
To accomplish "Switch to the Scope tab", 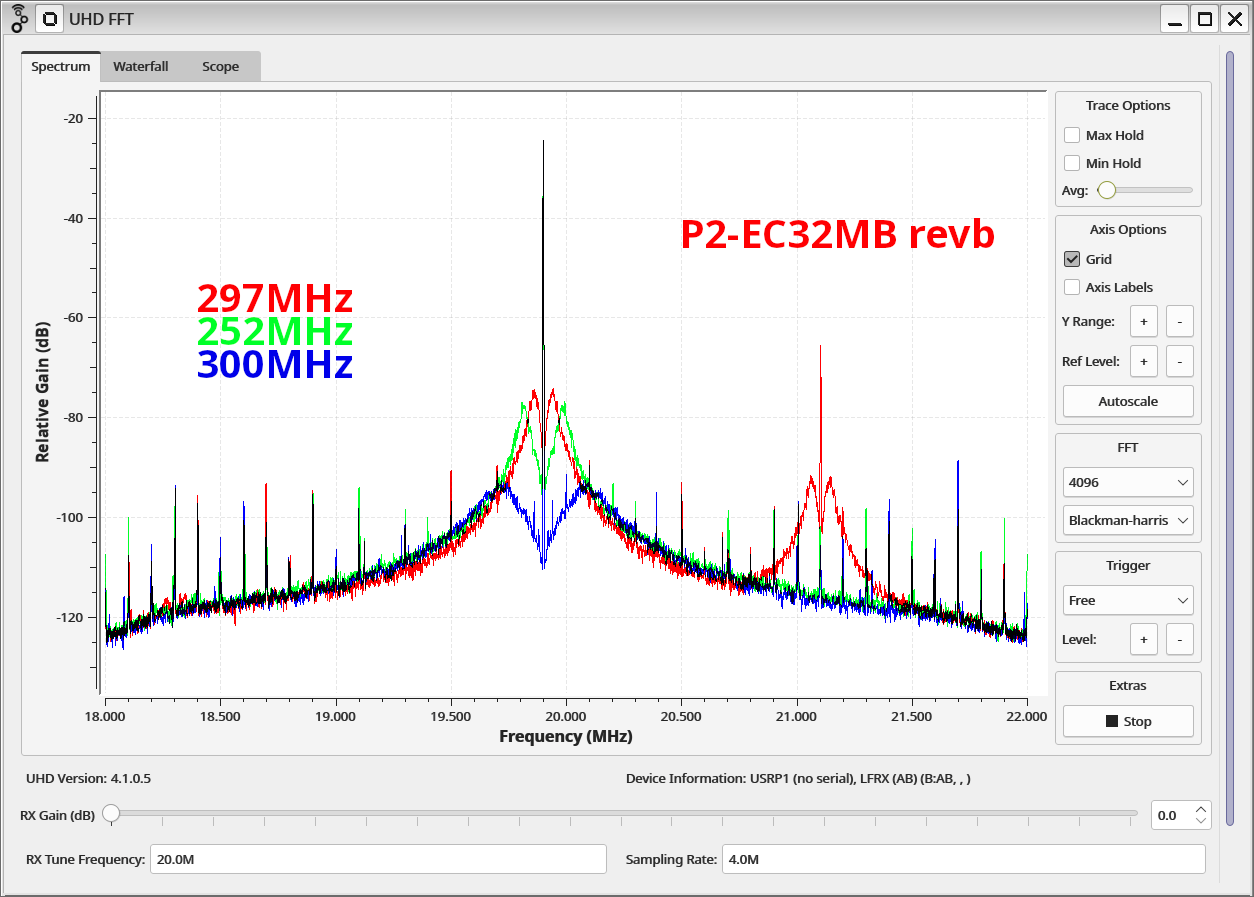I will click(x=220, y=67).
